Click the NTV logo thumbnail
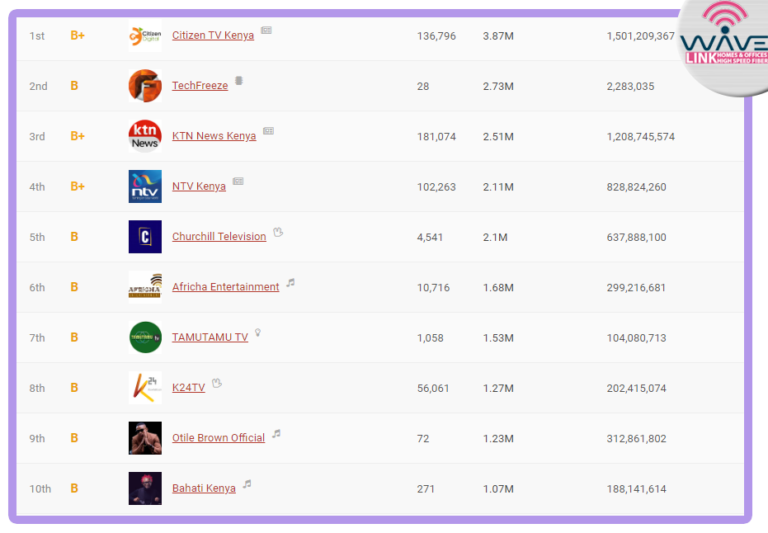Screen dimensions: 768x533 (x=145, y=187)
